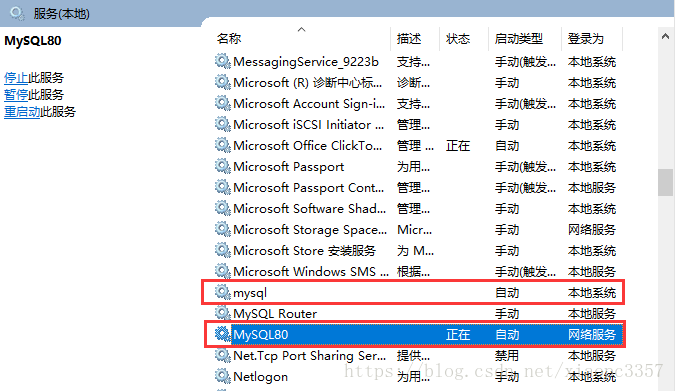Viewport: 675px width, 391px height.
Task: Click the scrollbar up arrow
Action: pyautogui.click(x=665, y=37)
